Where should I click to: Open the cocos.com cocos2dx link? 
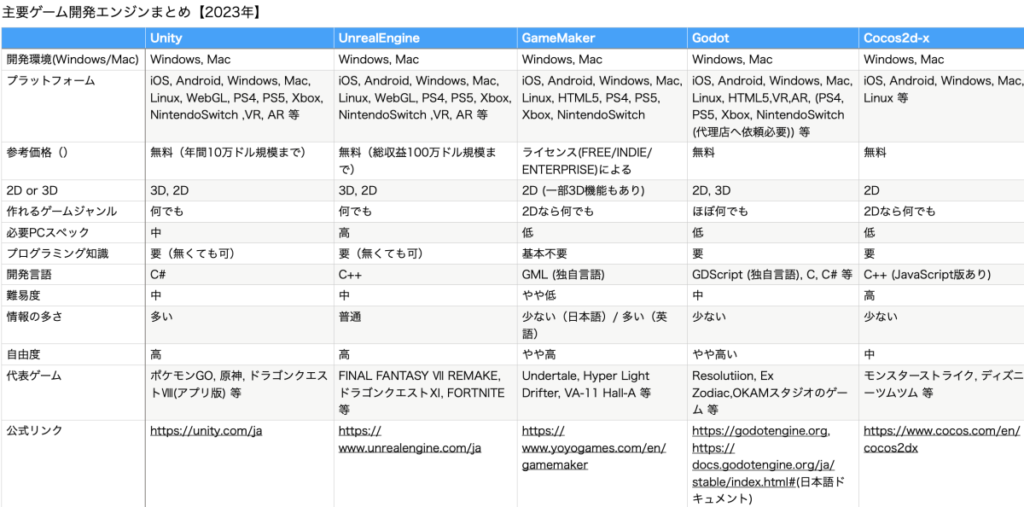click(x=941, y=440)
